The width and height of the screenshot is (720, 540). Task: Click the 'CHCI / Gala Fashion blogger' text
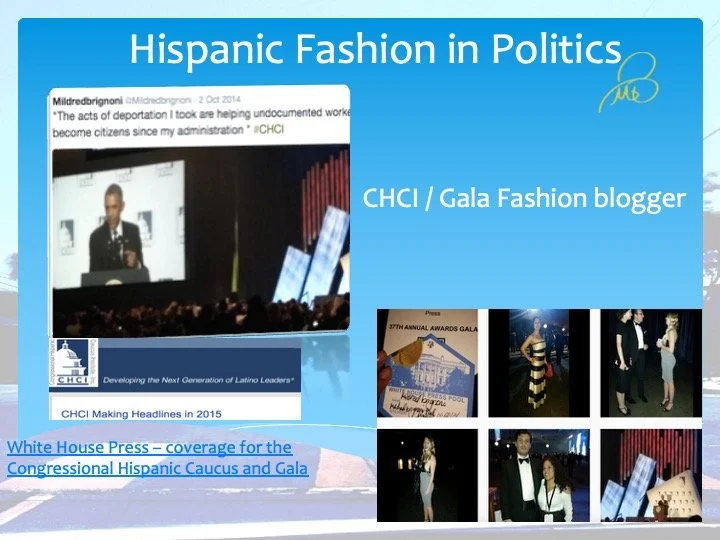(x=524, y=199)
